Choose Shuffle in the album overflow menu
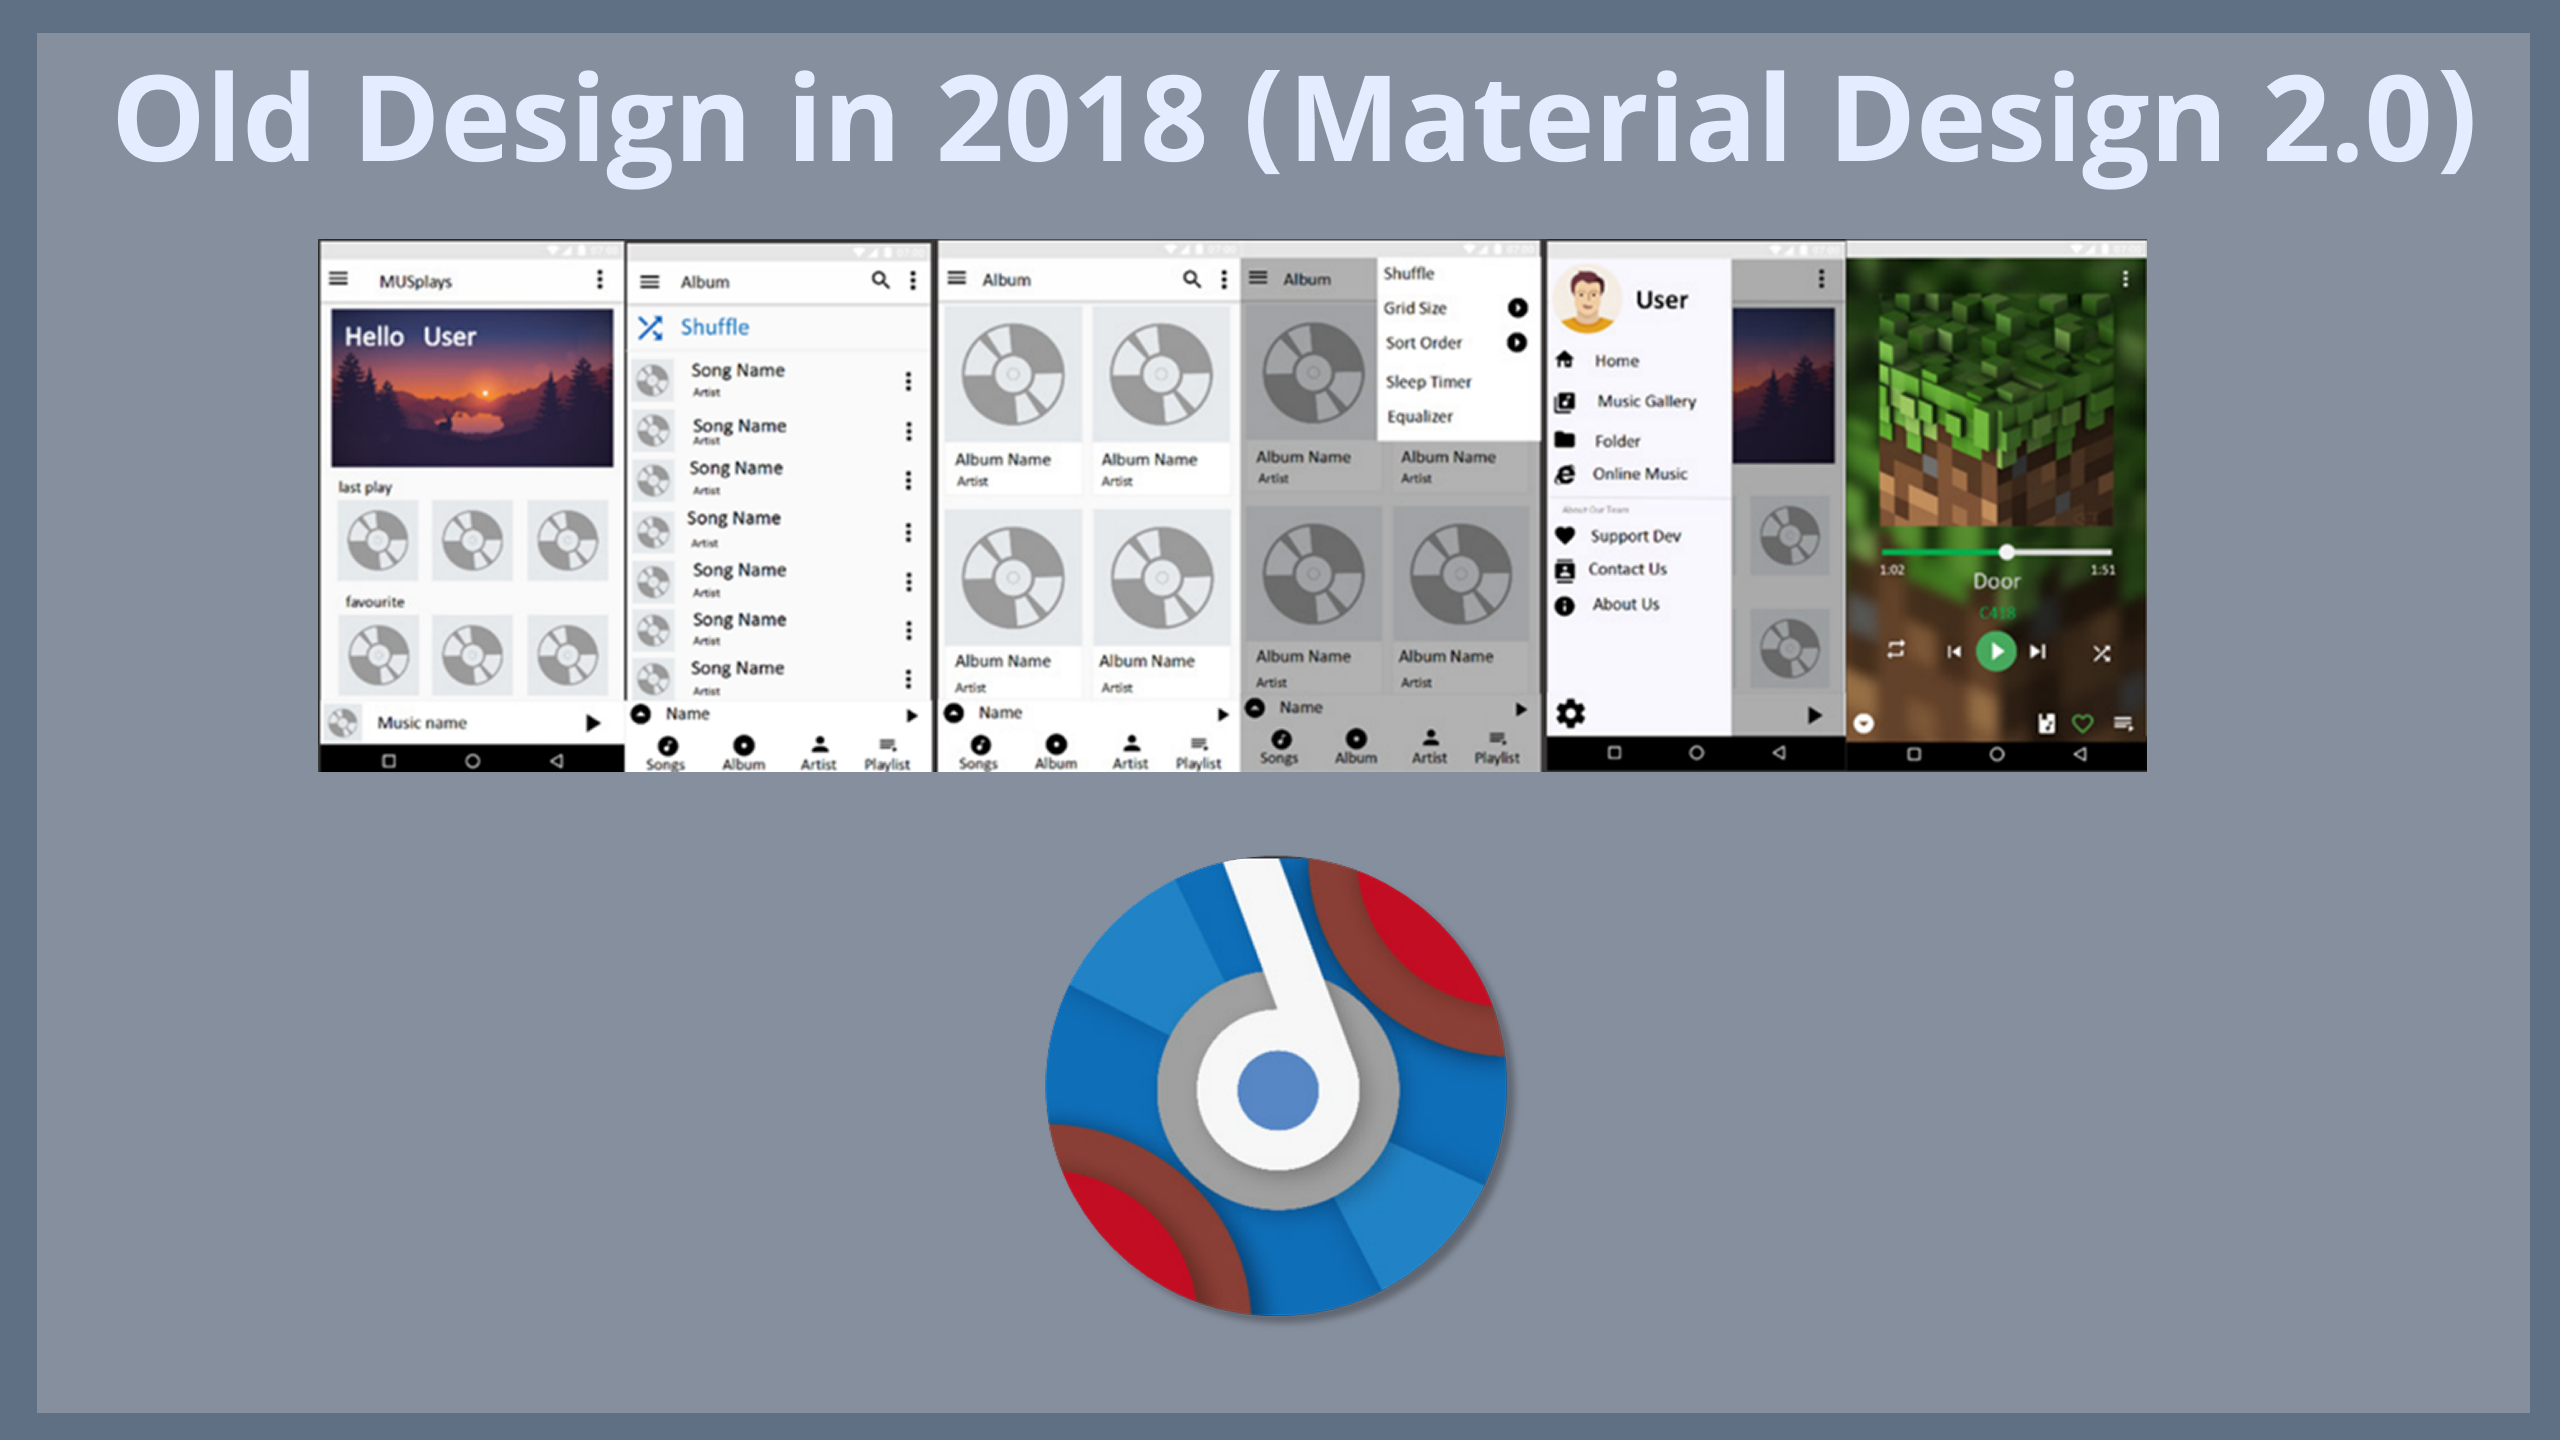 pos(1409,273)
